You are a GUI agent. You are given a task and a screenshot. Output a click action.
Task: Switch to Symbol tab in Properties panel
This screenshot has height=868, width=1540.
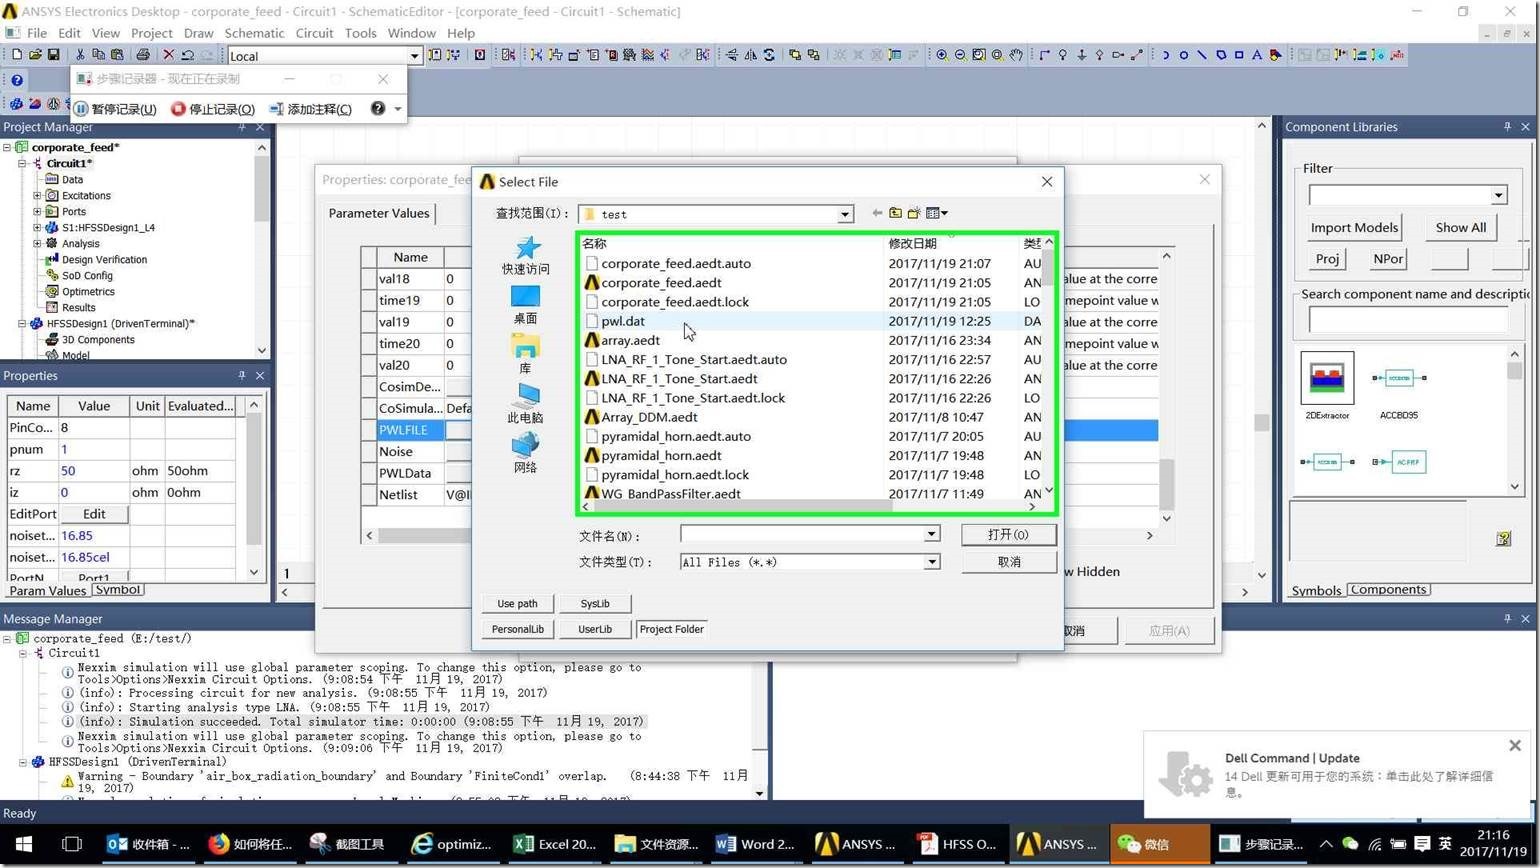tap(118, 590)
